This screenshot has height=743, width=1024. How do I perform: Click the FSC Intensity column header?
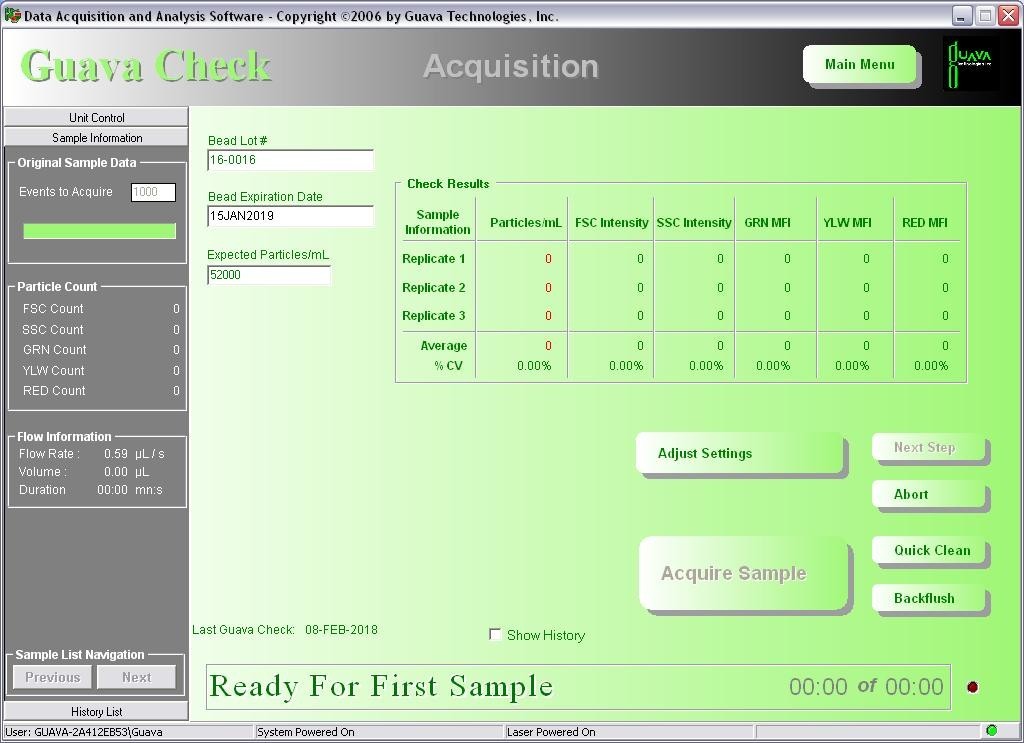click(x=611, y=223)
